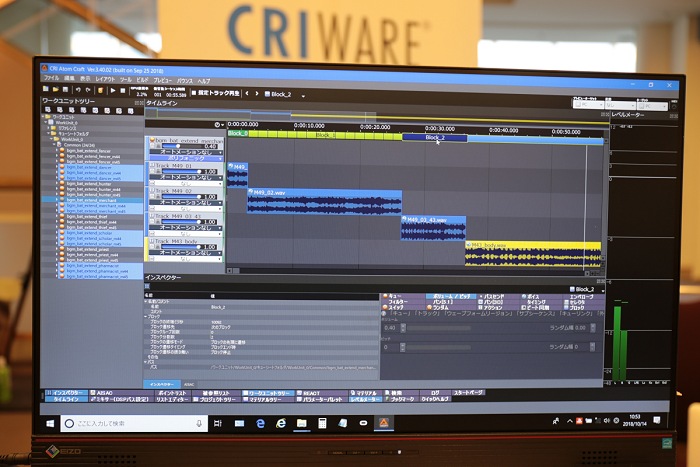Open the ミキサー(DSPバス設定) panel button

pyautogui.click(x=120, y=399)
